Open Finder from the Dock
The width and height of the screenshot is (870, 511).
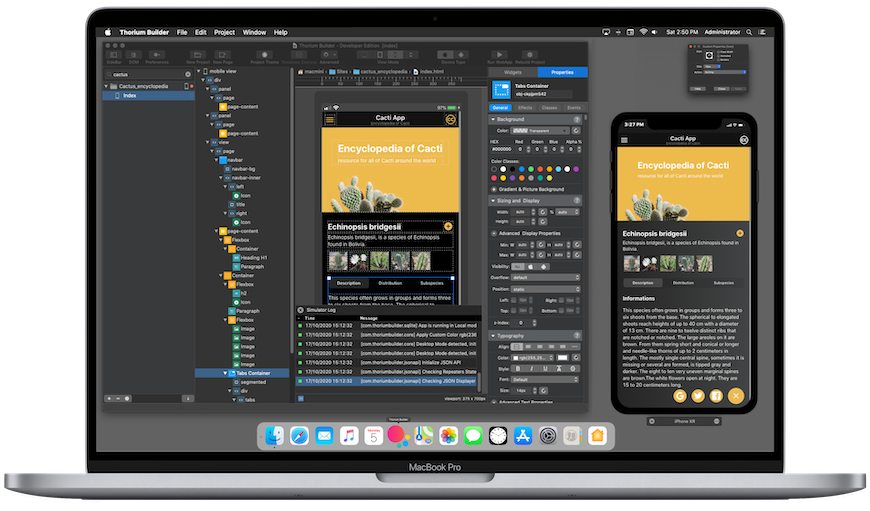point(274,436)
